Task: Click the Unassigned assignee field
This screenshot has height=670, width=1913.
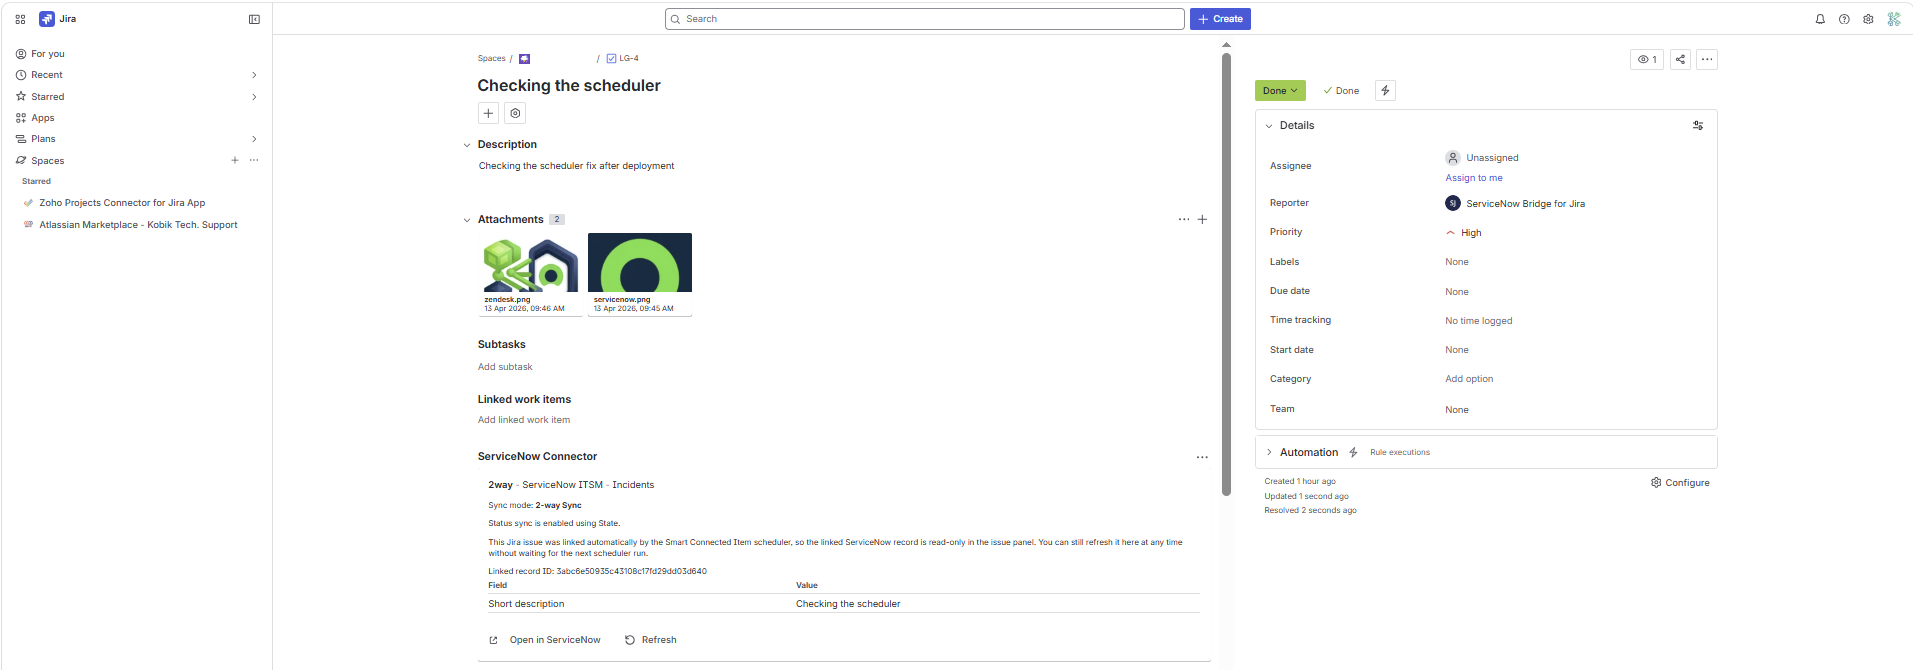Action: point(1482,158)
